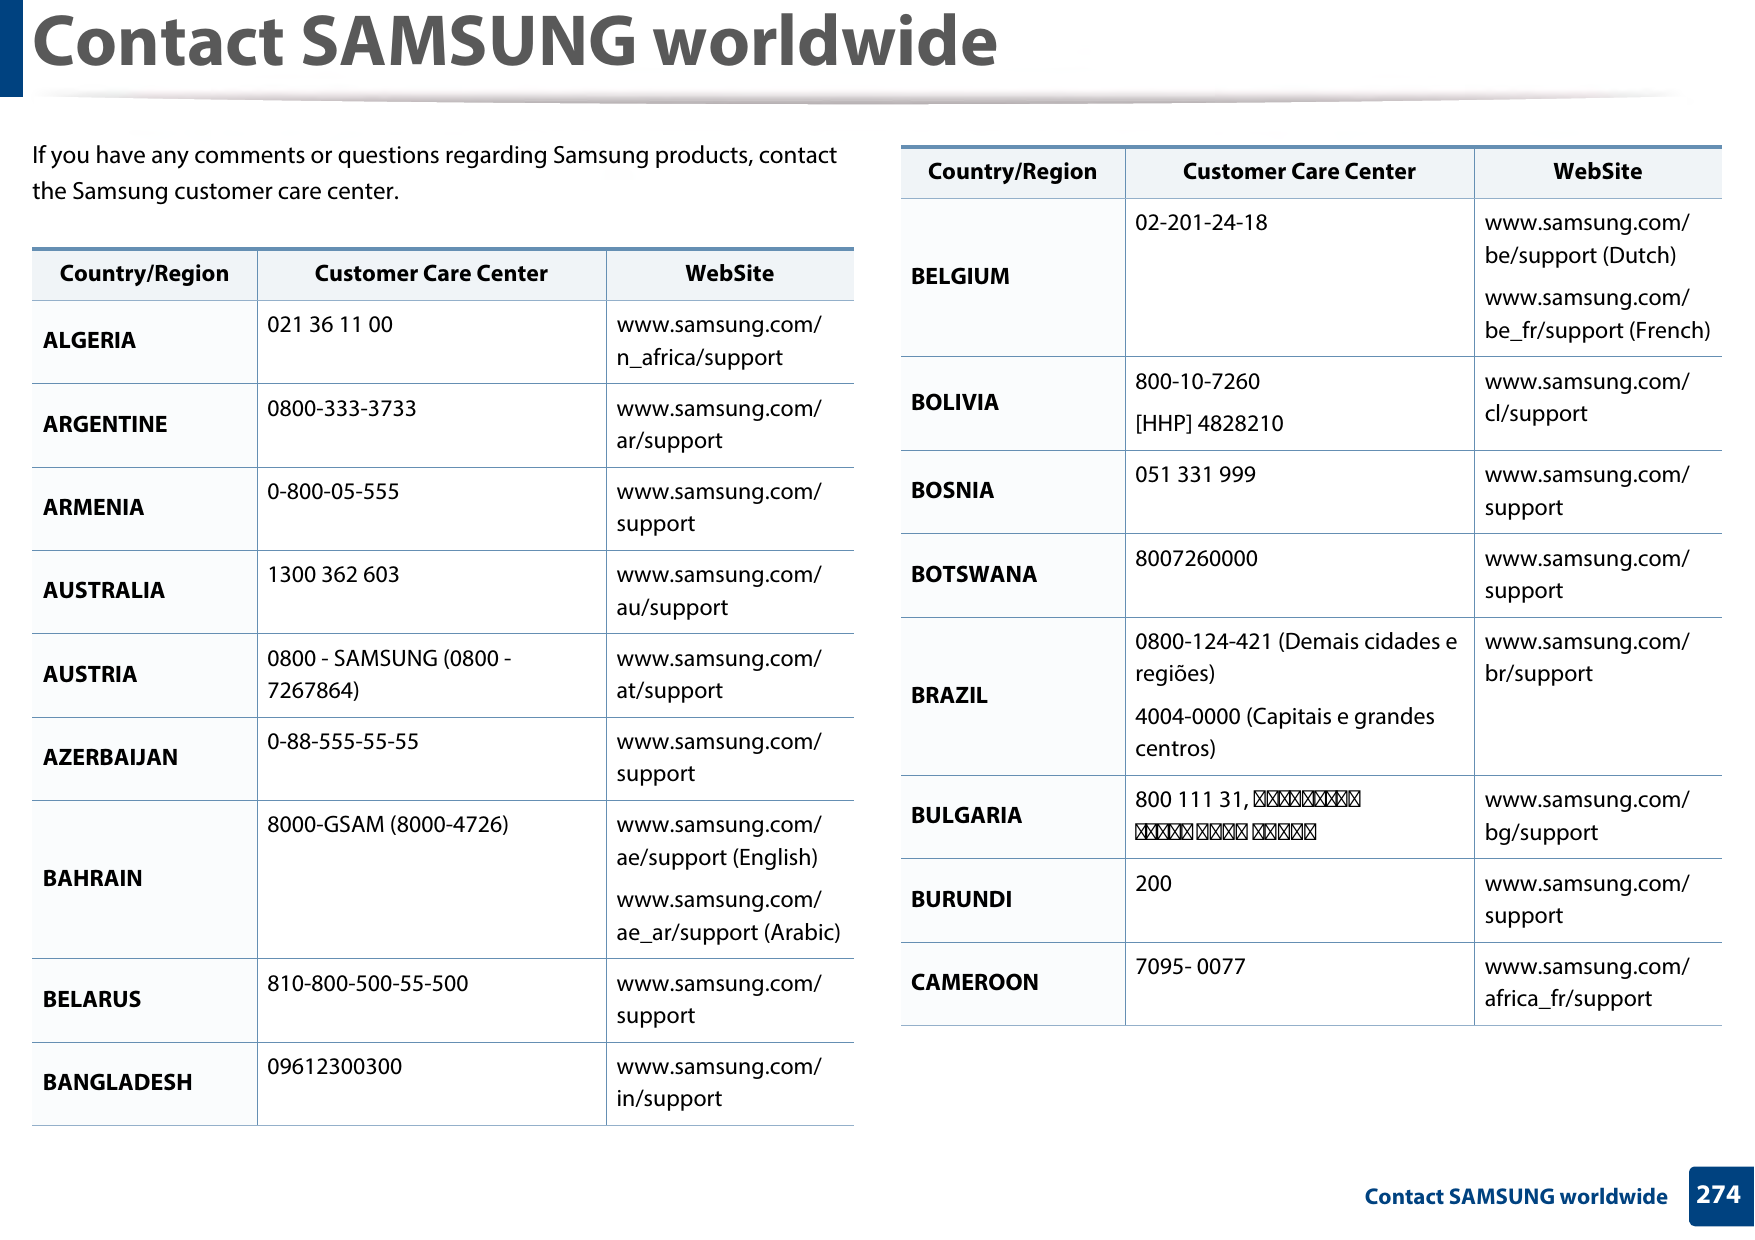Screen dimensions: 1755x1240
Task: Click right table WebSite column header
Action: [1597, 172]
